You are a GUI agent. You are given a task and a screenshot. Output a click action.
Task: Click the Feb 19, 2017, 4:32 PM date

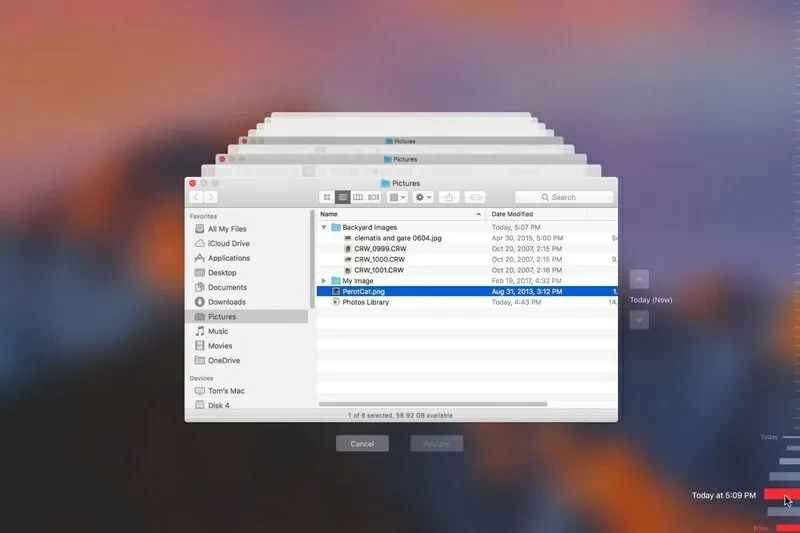[x=526, y=281]
